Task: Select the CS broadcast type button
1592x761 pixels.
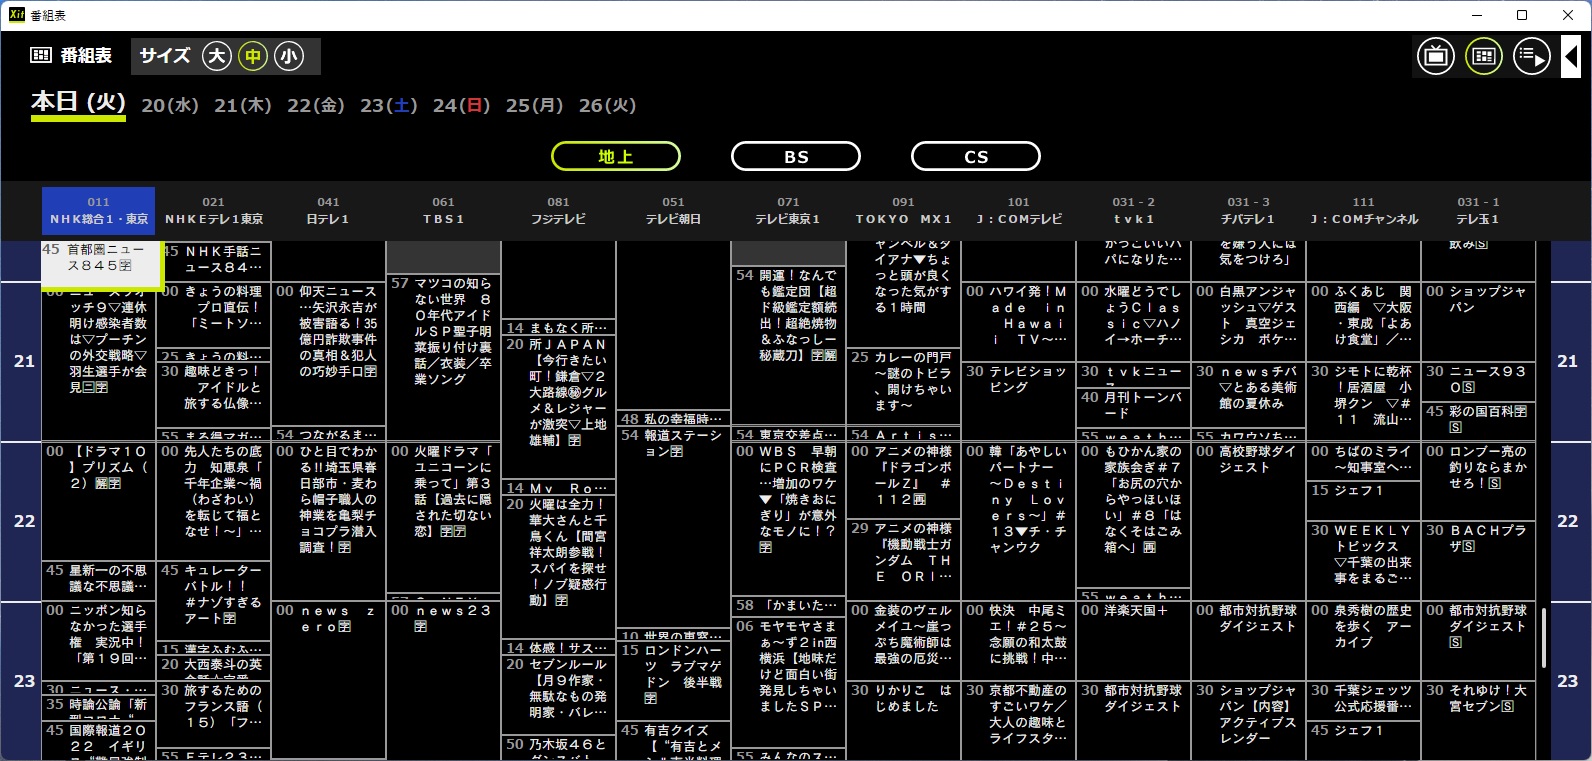Action: tap(976, 156)
